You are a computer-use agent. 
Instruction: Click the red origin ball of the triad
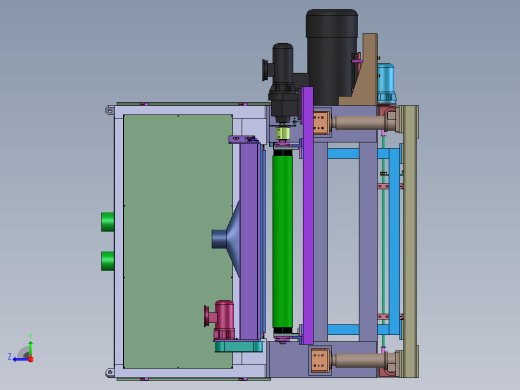[x=31, y=359]
